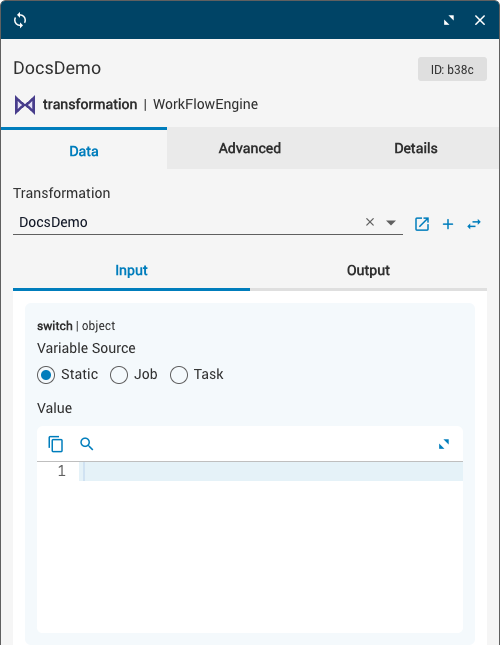
Task: Open search in the value editor
Action: click(86, 444)
